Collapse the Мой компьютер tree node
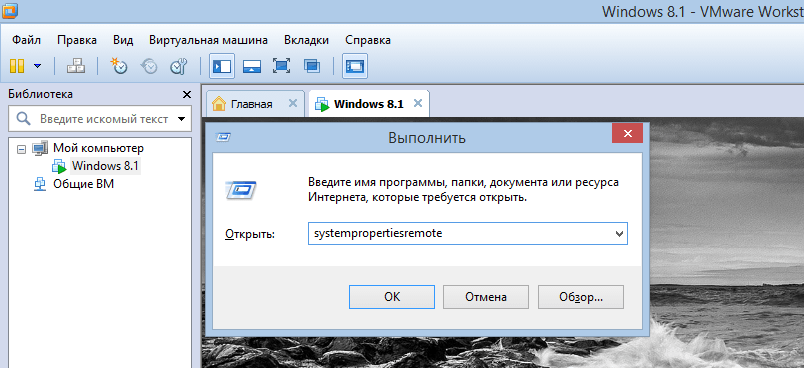This screenshot has width=804, height=368. click(21, 149)
